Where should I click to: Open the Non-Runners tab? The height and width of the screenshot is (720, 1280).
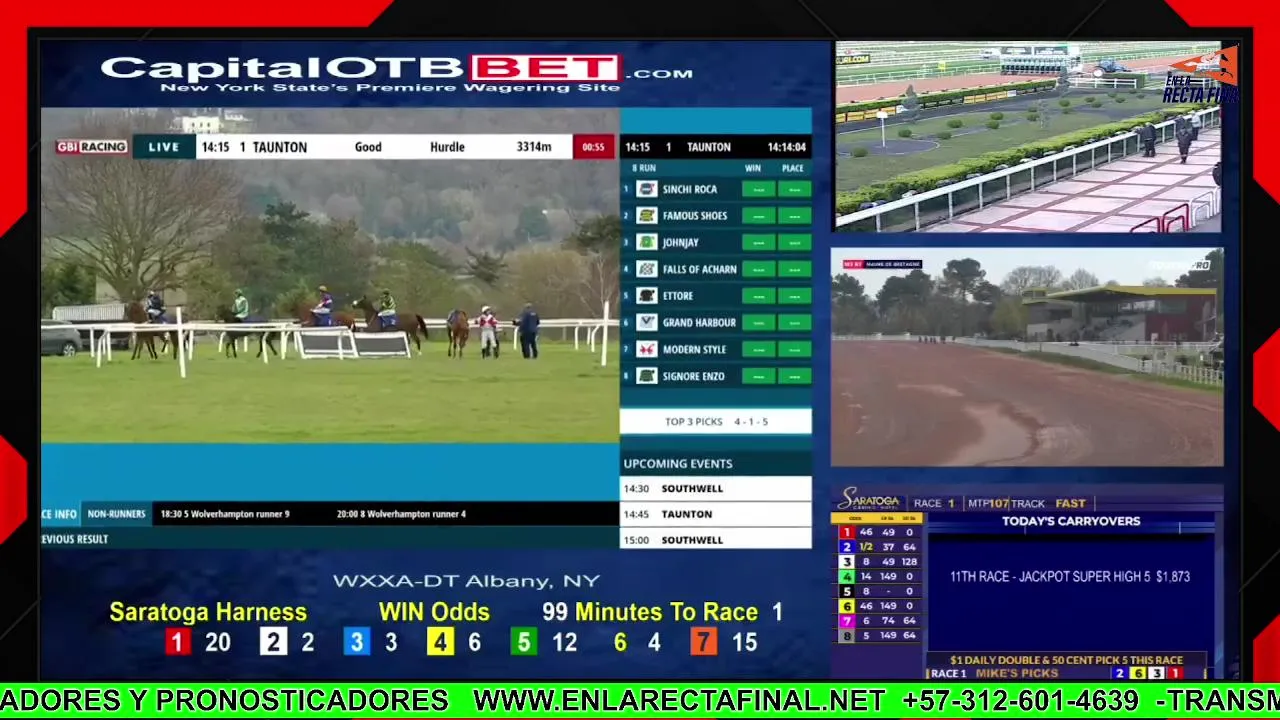[116, 514]
